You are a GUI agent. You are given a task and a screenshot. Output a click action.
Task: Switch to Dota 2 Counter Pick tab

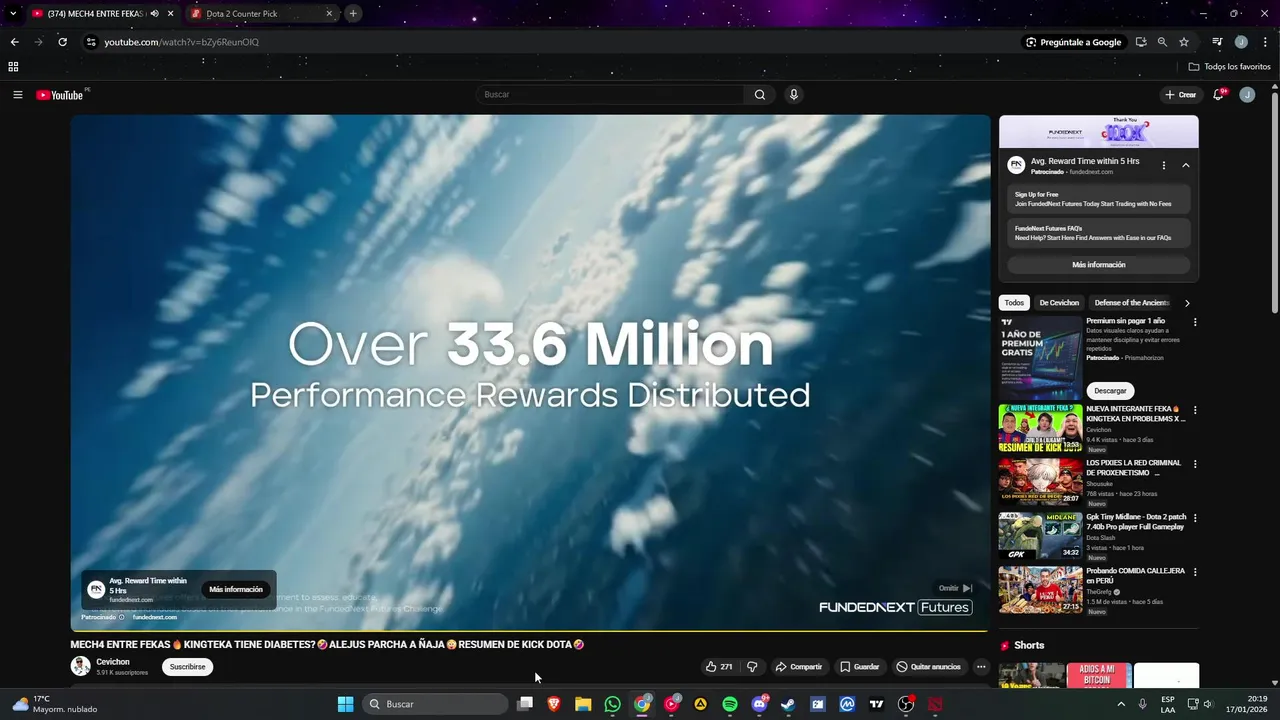[x=260, y=14]
